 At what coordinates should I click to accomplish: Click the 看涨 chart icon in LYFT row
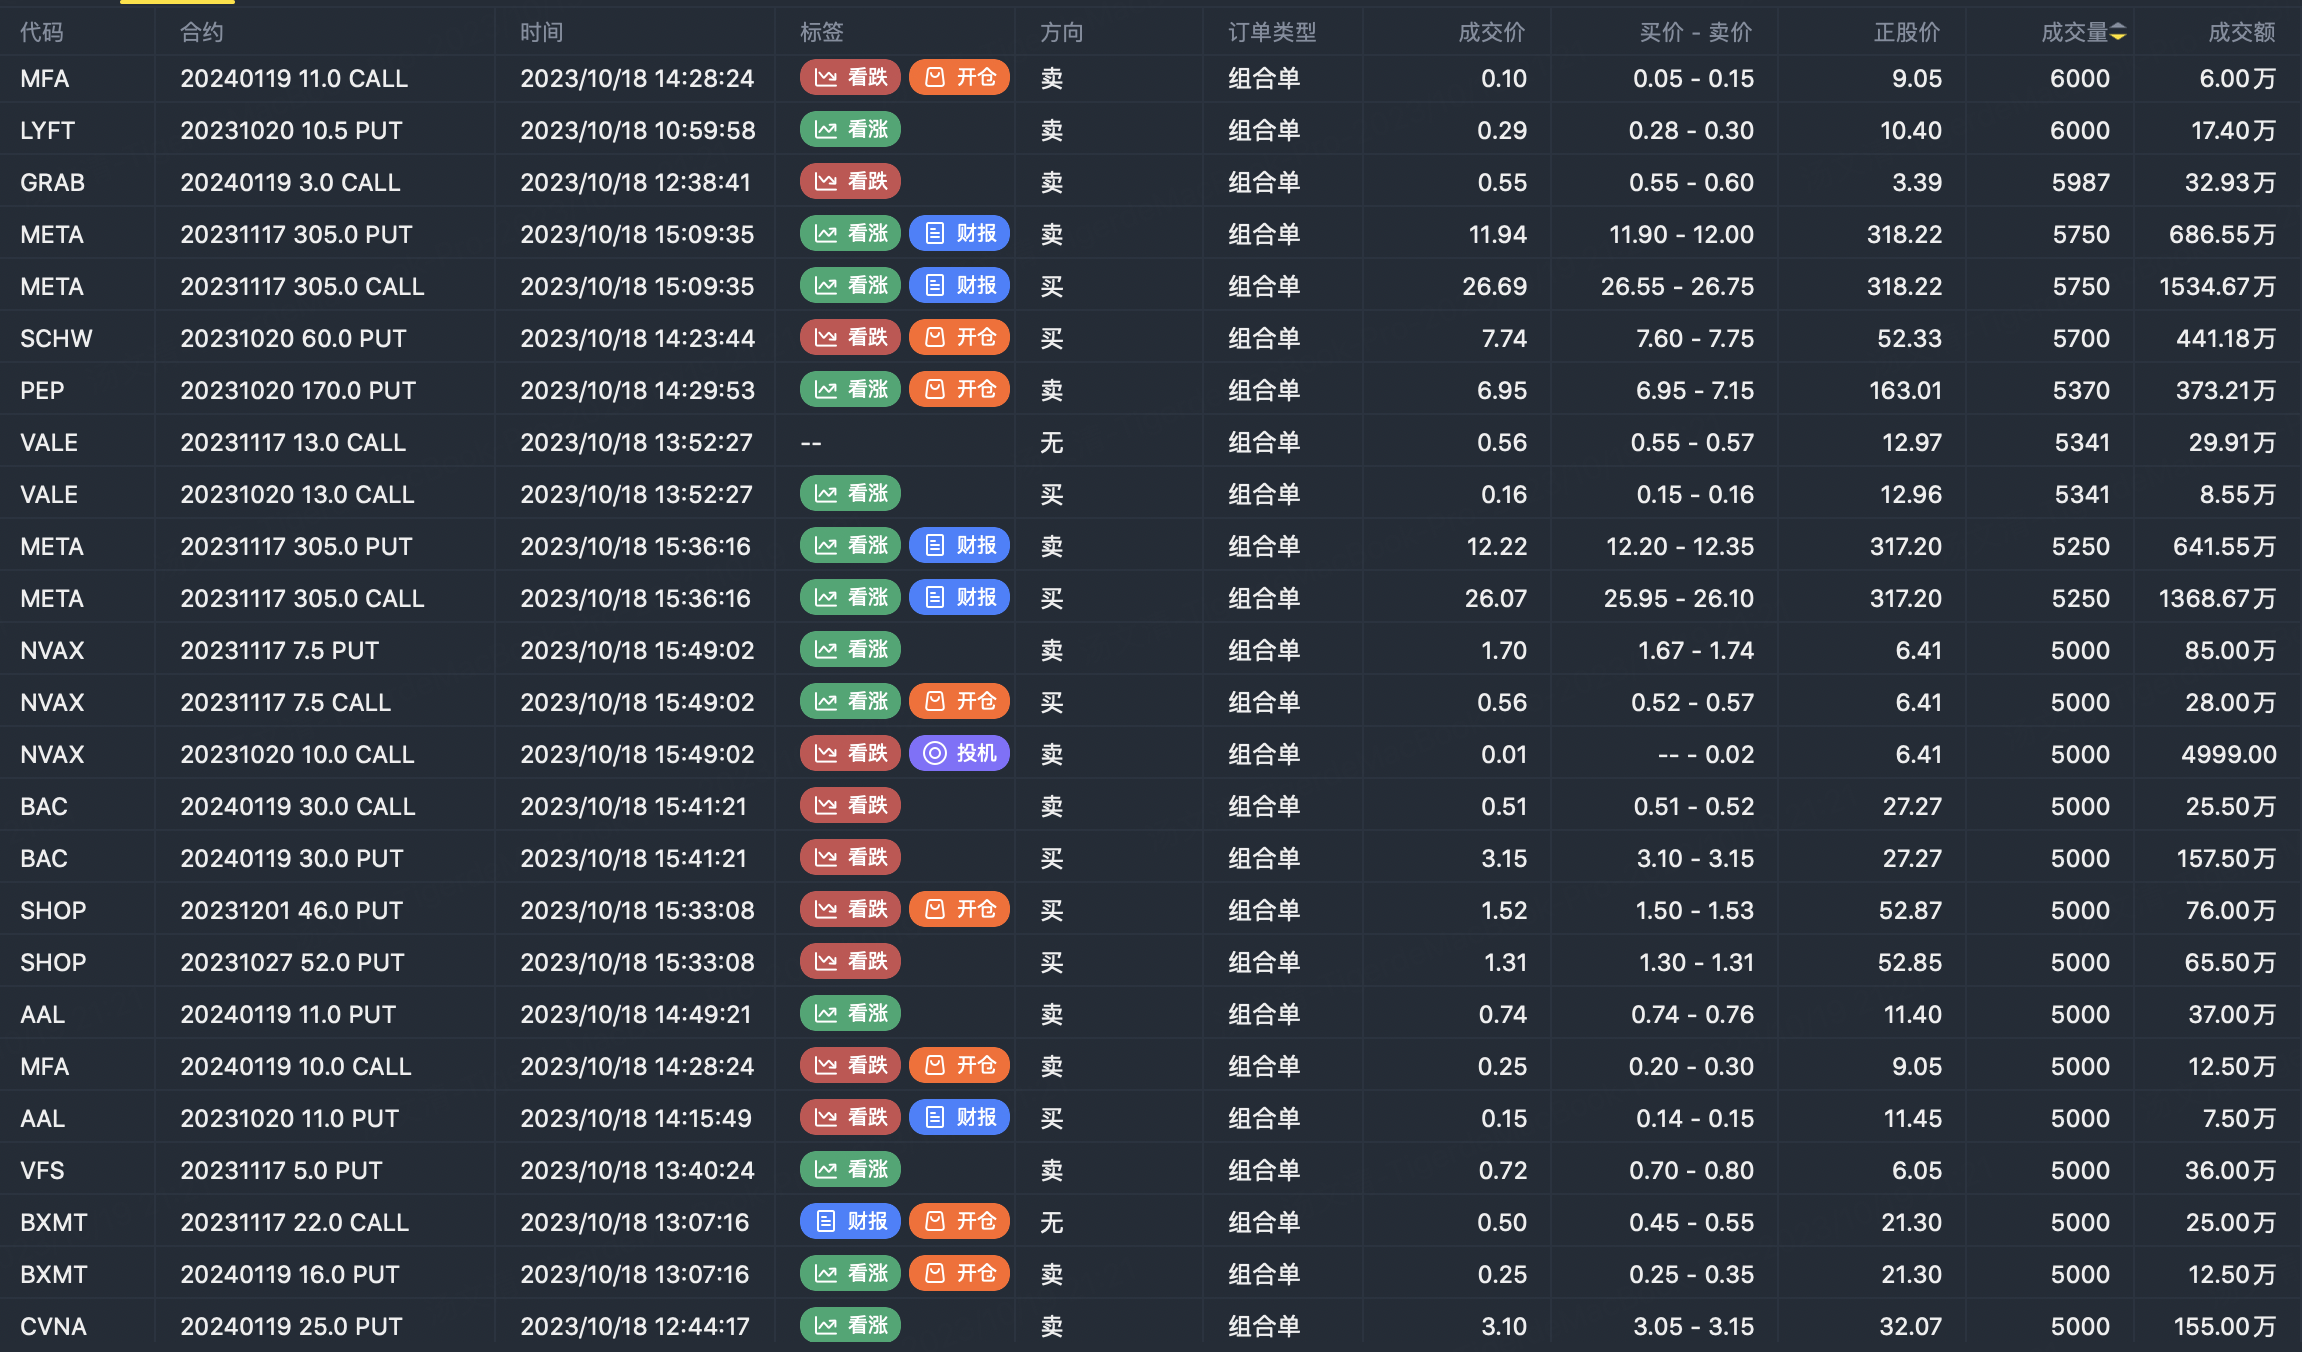(x=826, y=130)
